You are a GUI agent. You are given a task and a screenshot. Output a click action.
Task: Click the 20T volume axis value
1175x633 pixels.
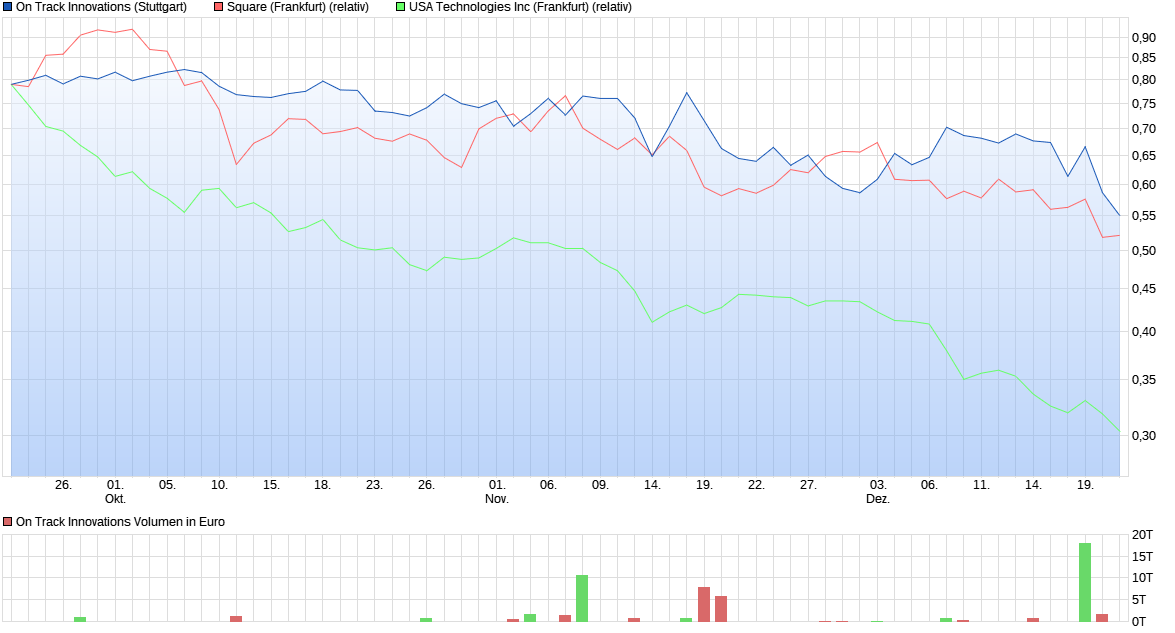(1142, 535)
